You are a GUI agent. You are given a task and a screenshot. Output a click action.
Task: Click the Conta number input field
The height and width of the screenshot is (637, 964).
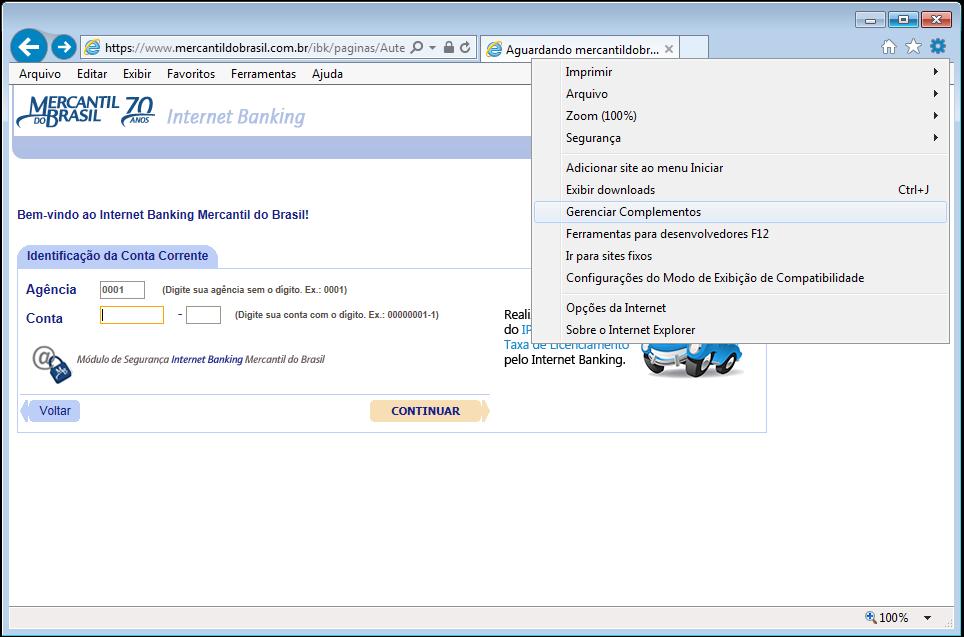point(132,315)
